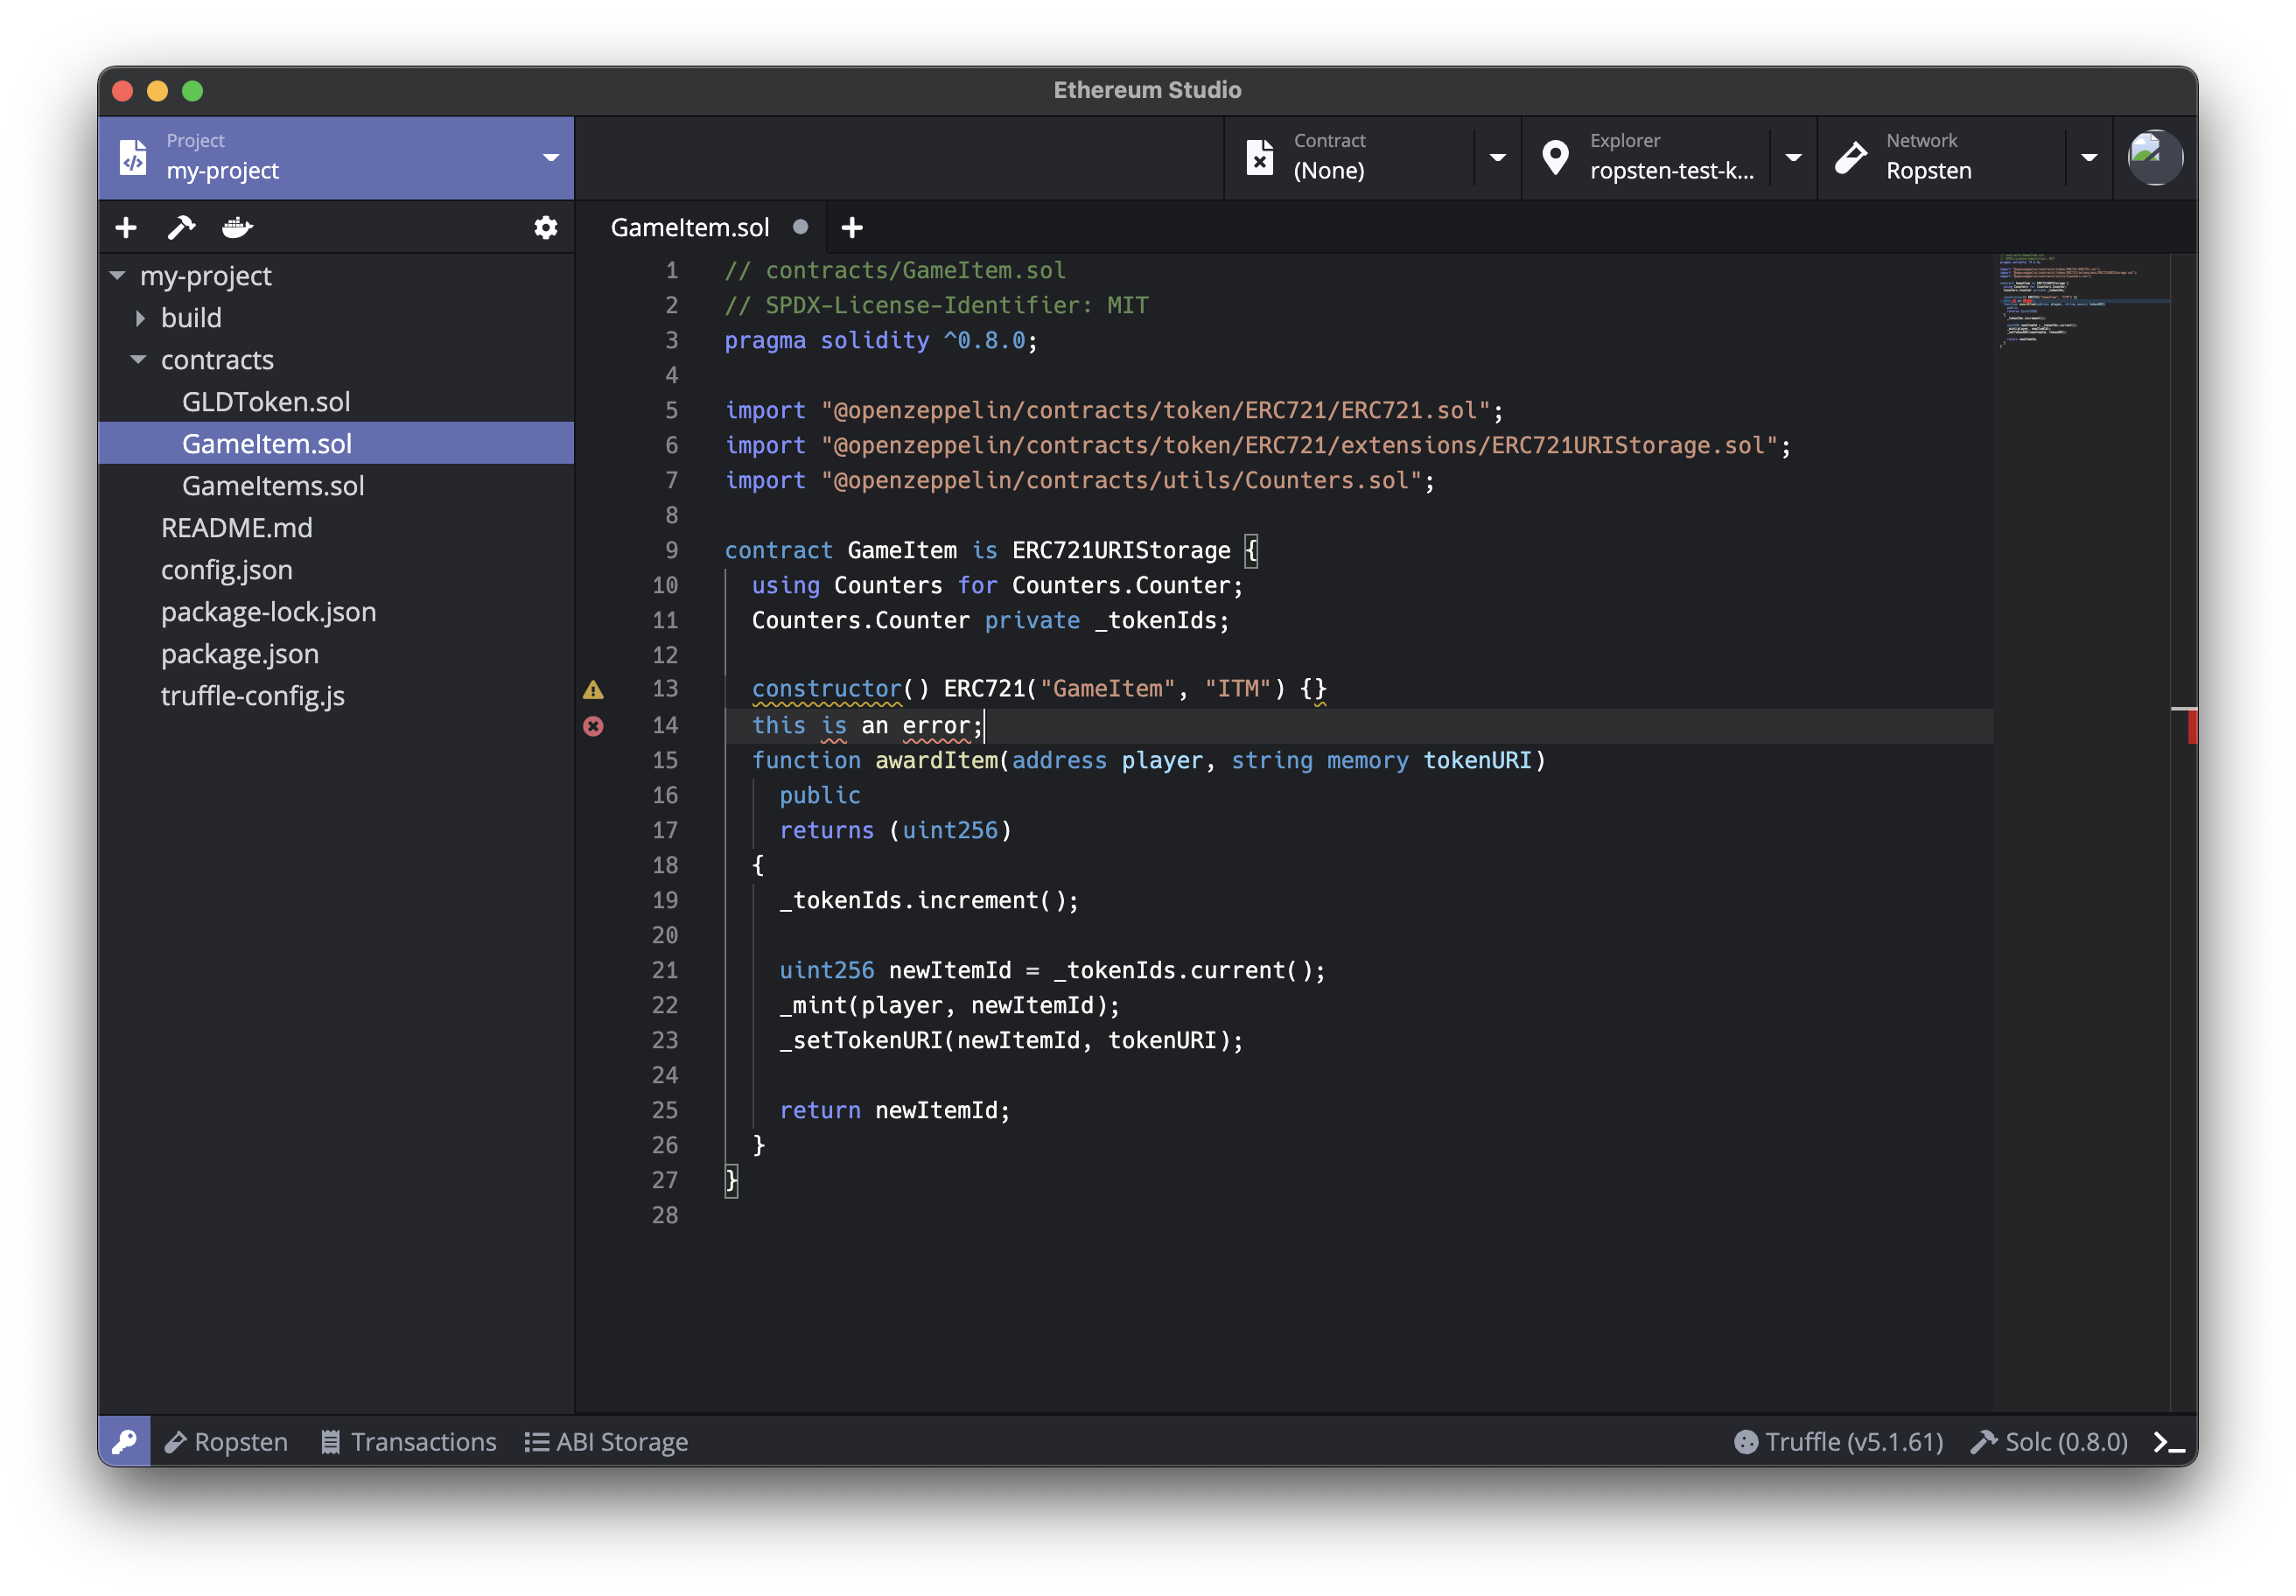Viewport: 2296px width, 1596px height.
Task: Click the Docker whale icon
Action: tap(237, 228)
